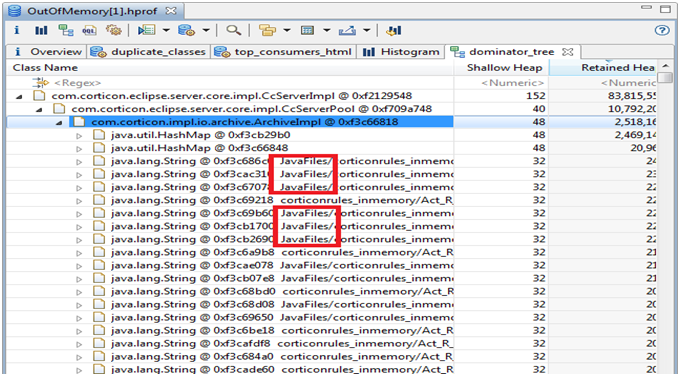The width and height of the screenshot is (680, 376).
Task: Expand the String @ 0xf3cae078 node
Action: coord(79,265)
